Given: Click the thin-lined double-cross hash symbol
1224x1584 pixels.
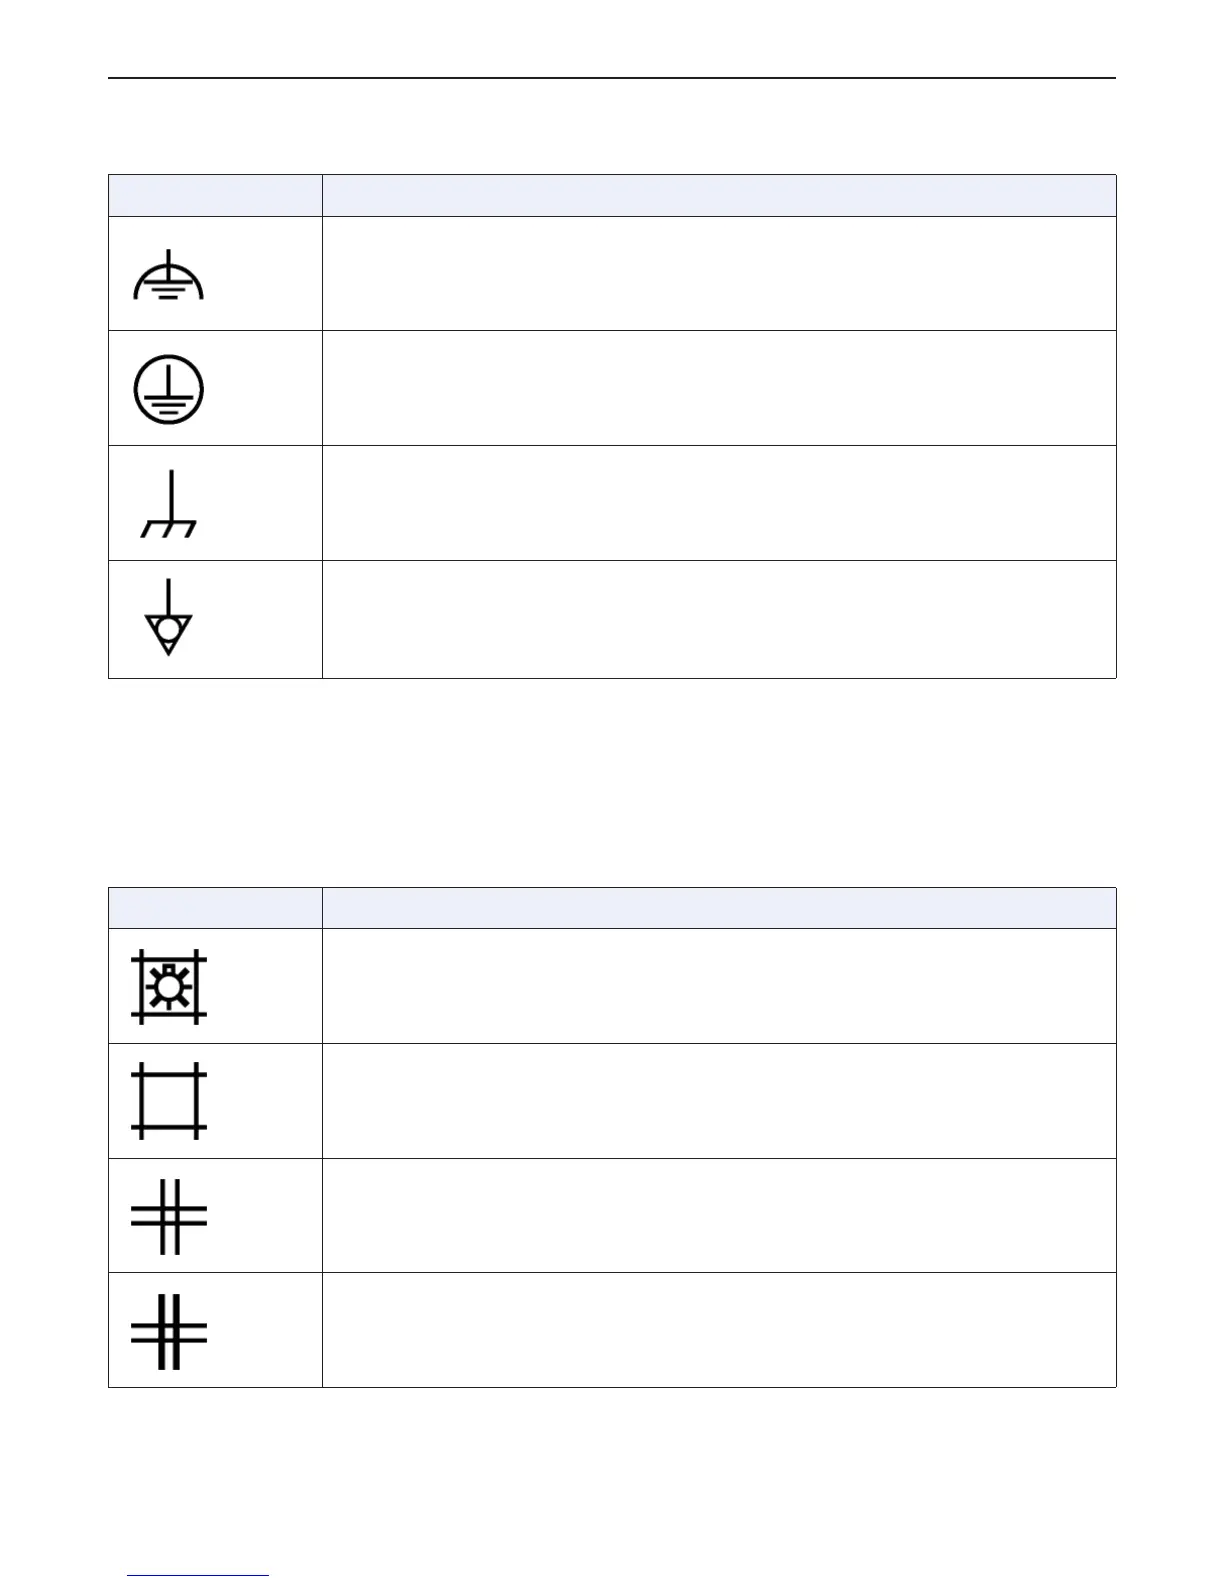Looking at the screenshot, I should point(169,1216).
